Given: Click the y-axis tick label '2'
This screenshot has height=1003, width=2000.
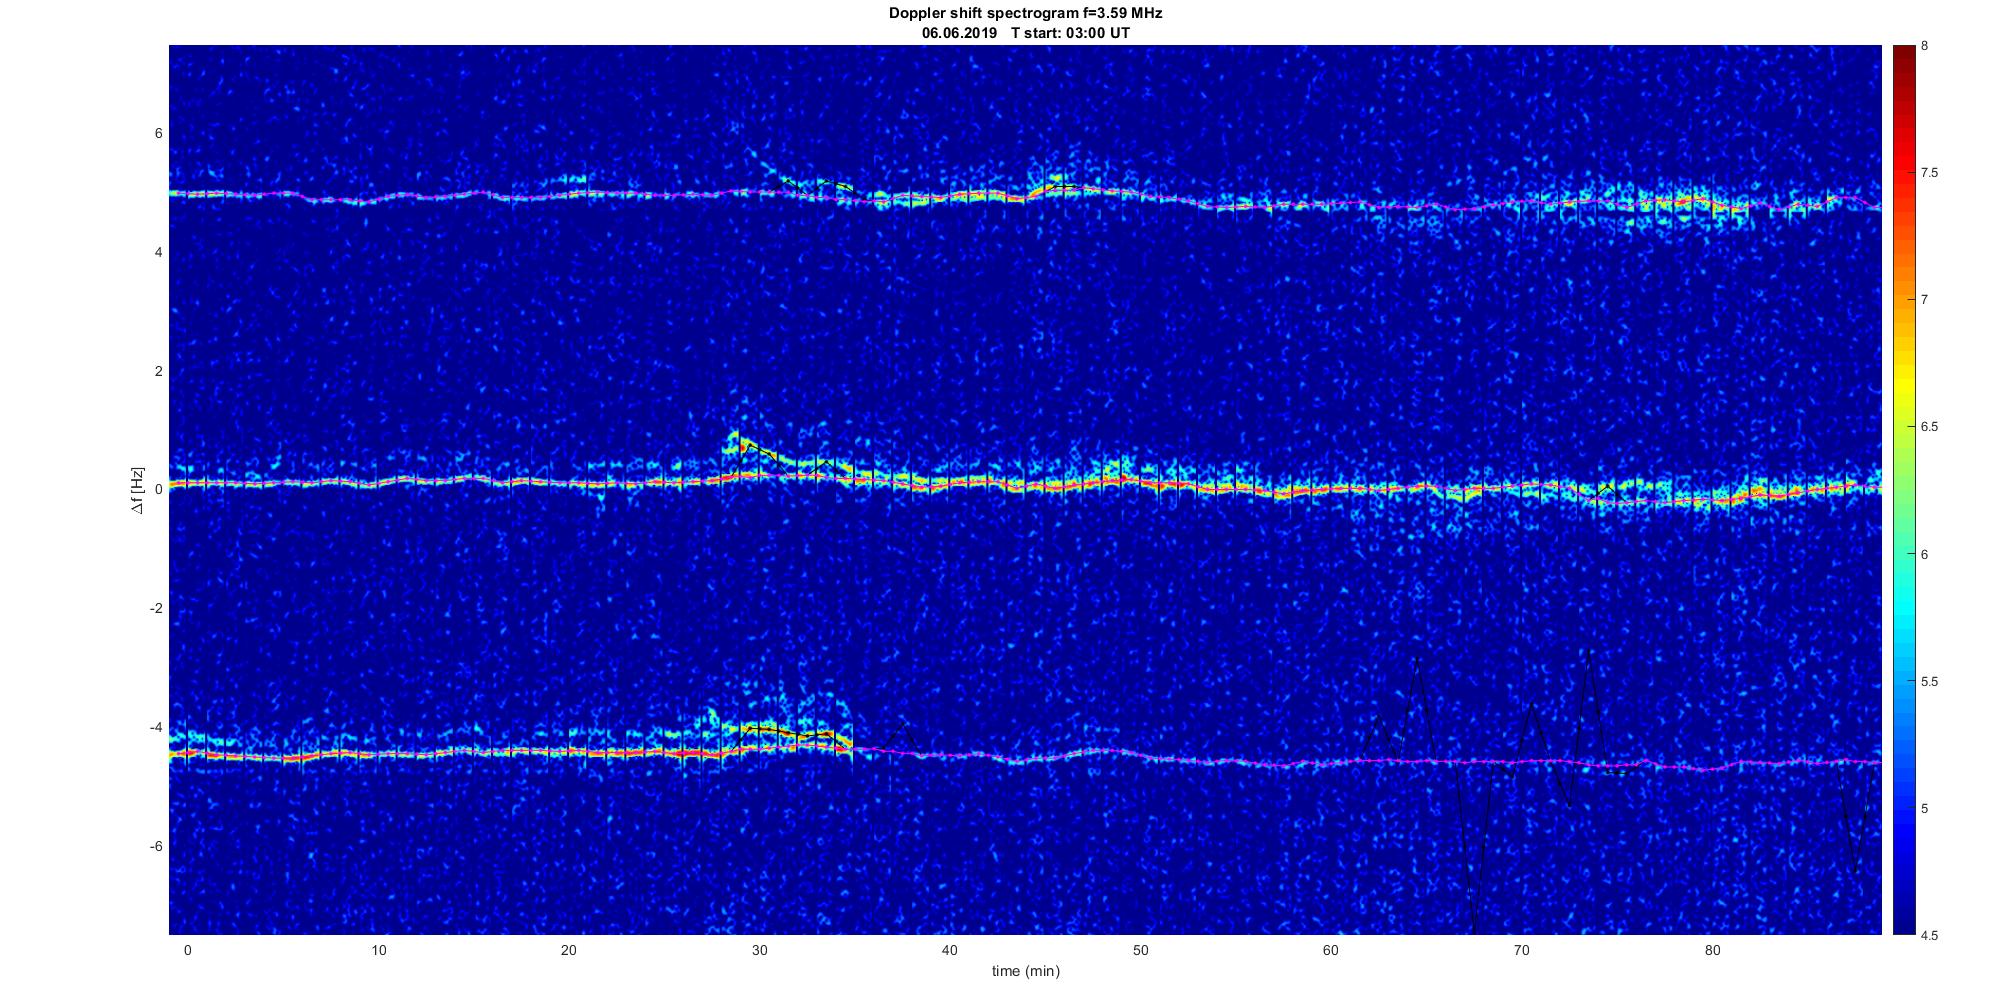Looking at the screenshot, I should [x=159, y=371].
